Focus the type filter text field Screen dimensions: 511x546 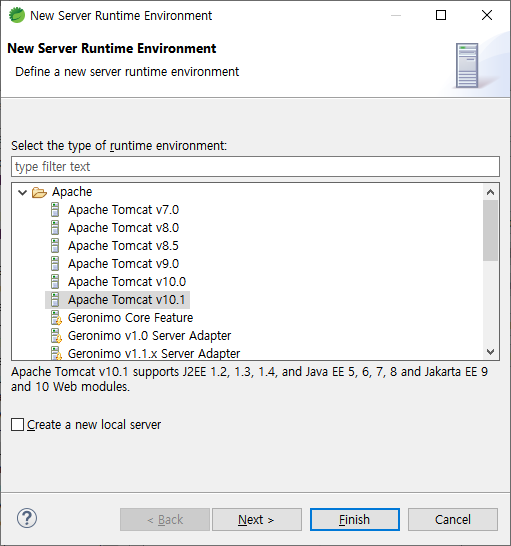(x=255, y=166)
